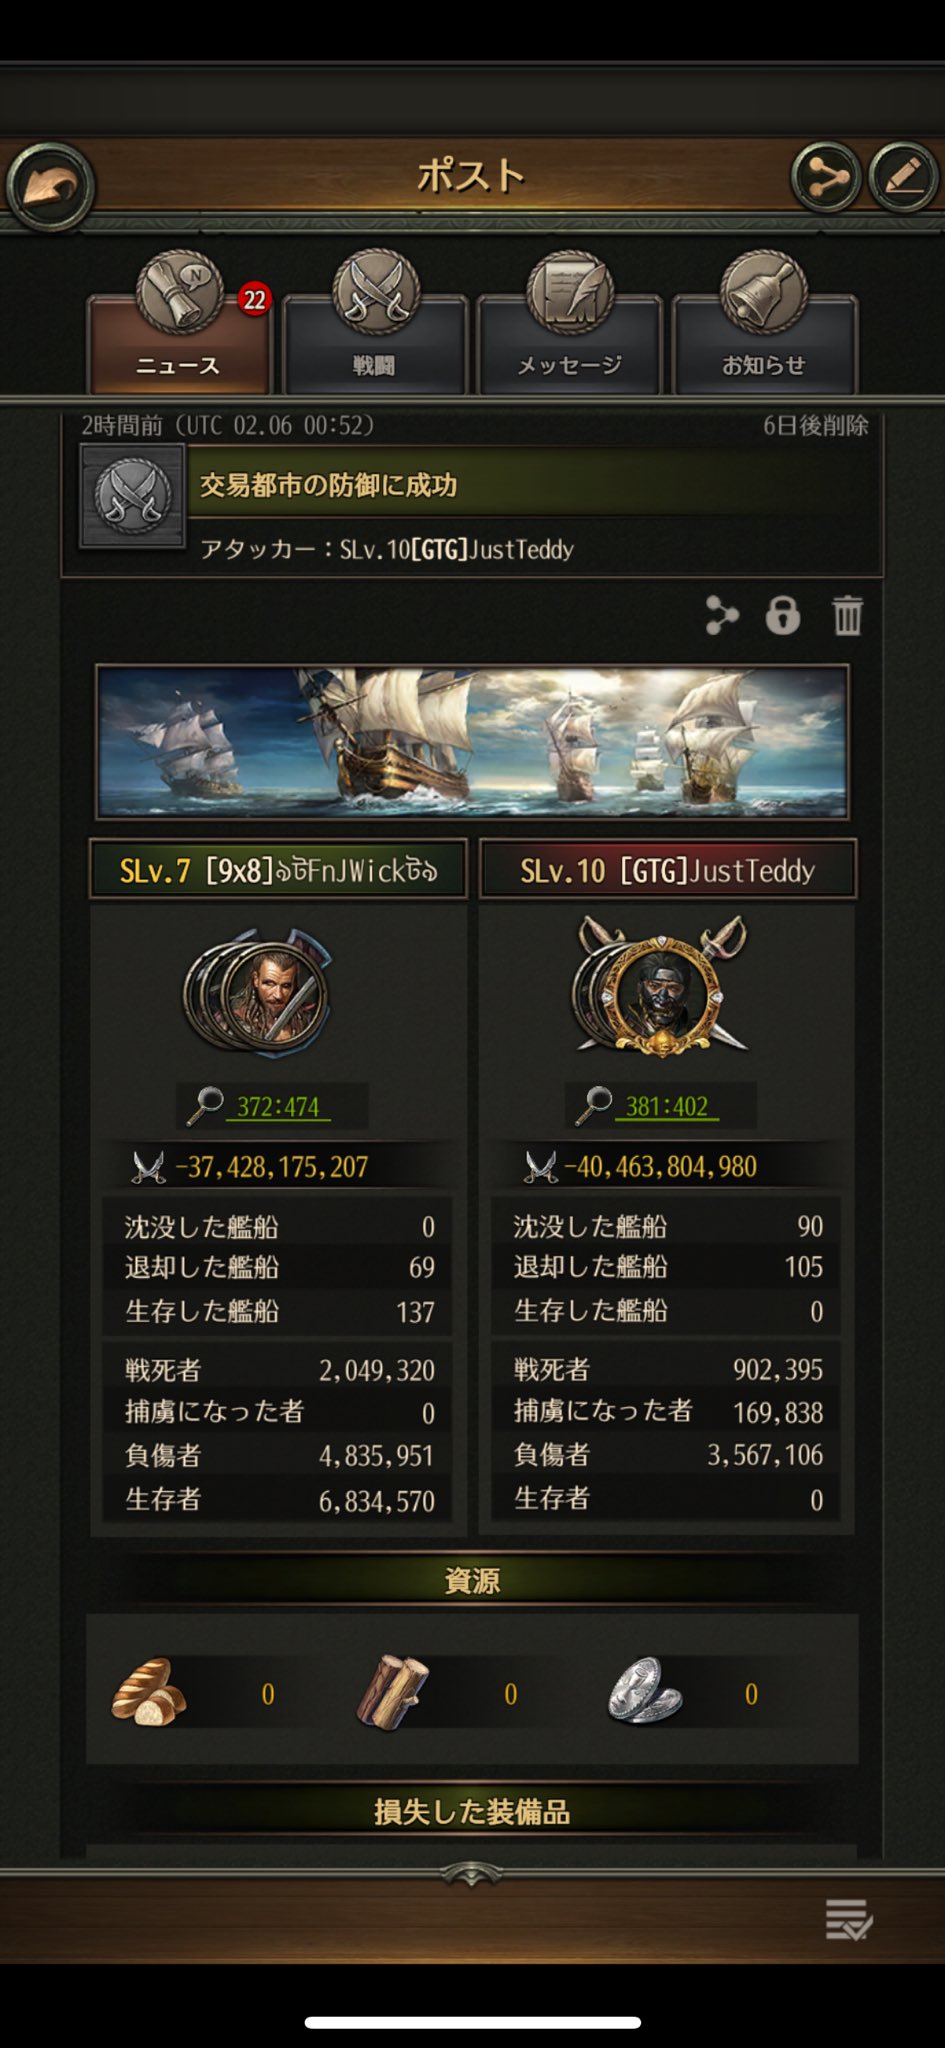This screenshot has width=945, height=2048.
Task: Tap the back arrow button
Action: click(50, 185)
